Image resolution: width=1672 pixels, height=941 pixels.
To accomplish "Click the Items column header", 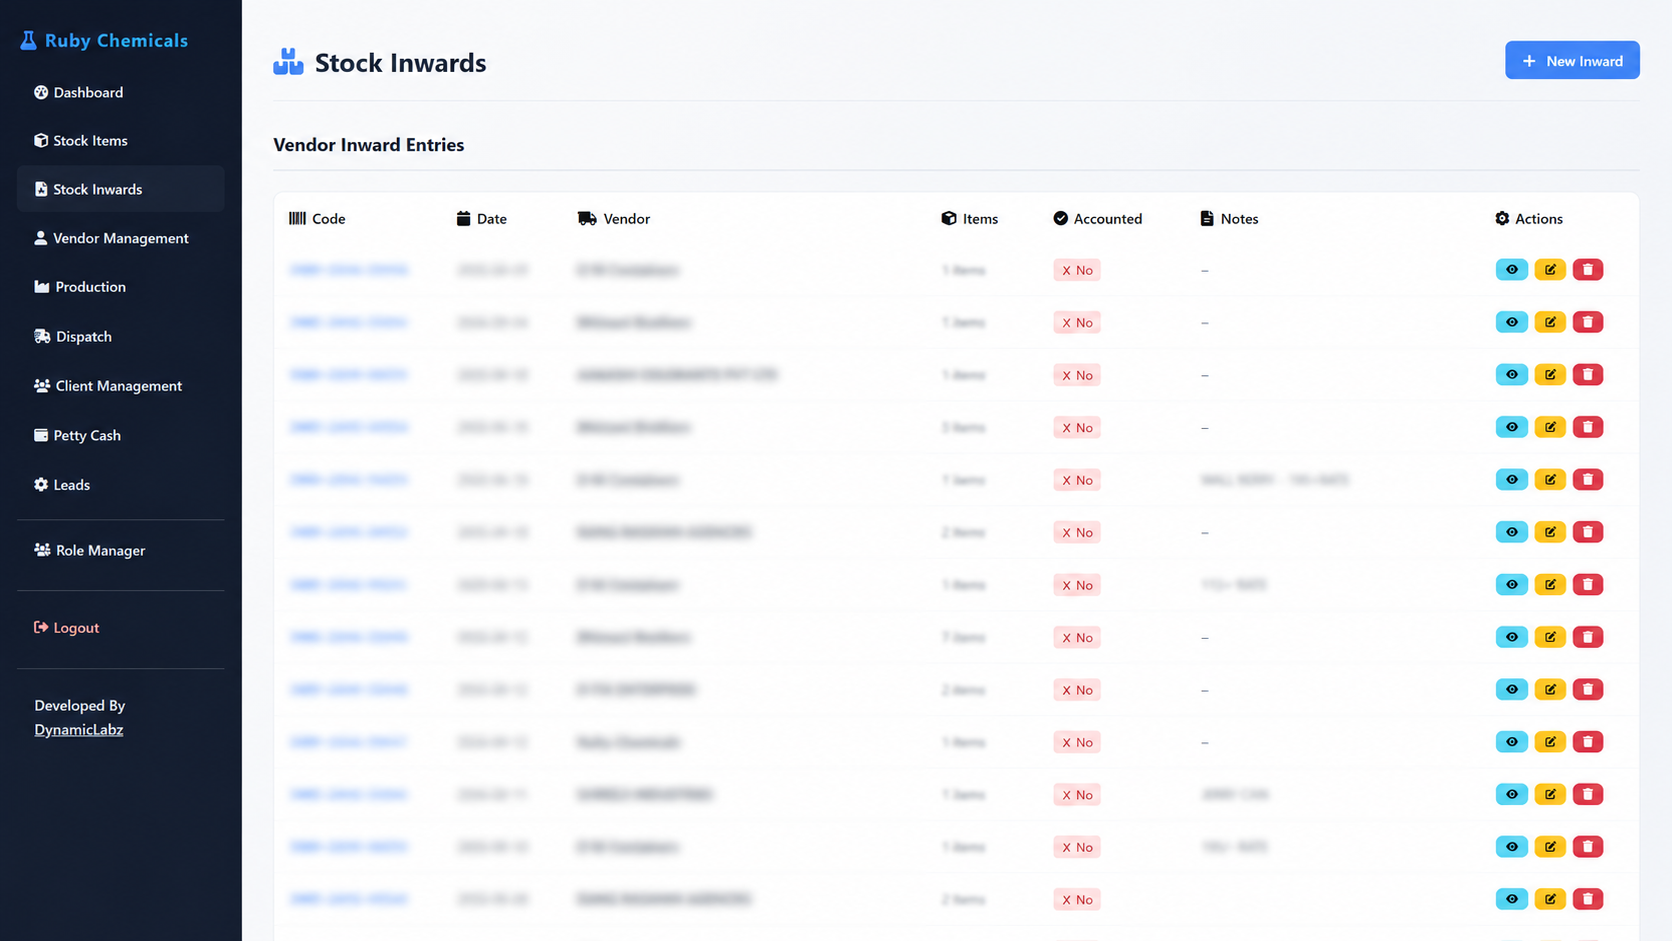I will tap(970, 219).
